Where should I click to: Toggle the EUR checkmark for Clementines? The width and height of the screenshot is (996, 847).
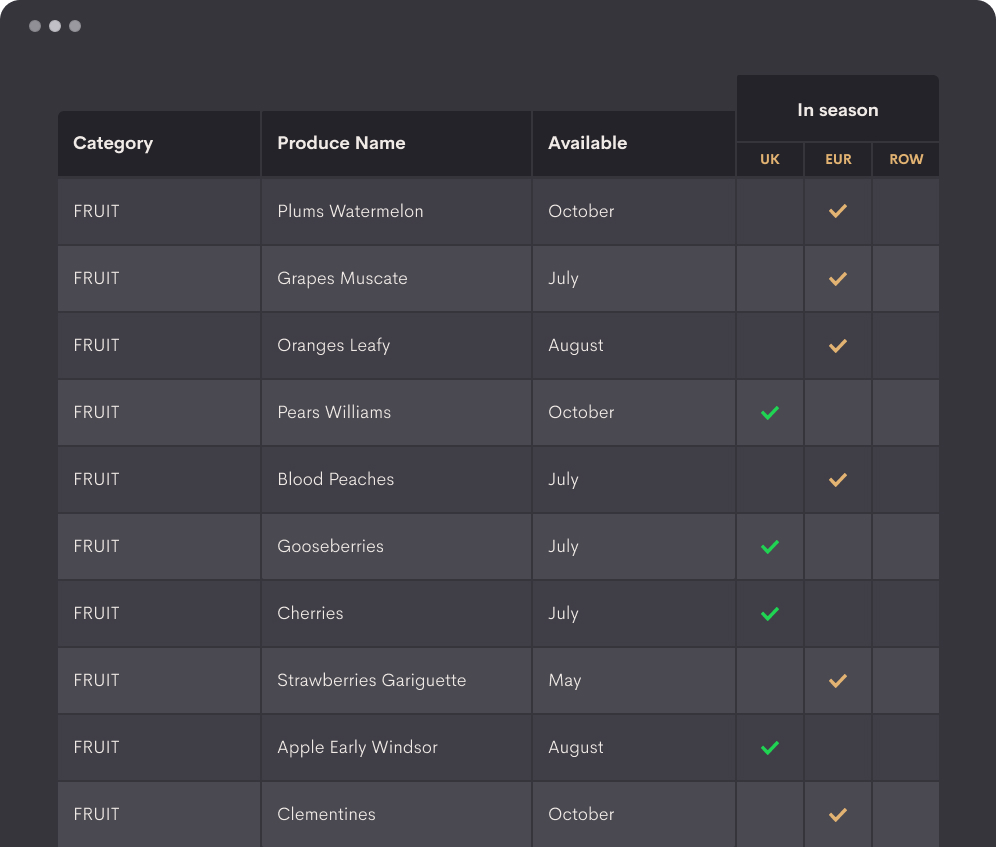(x=838, y=814)
